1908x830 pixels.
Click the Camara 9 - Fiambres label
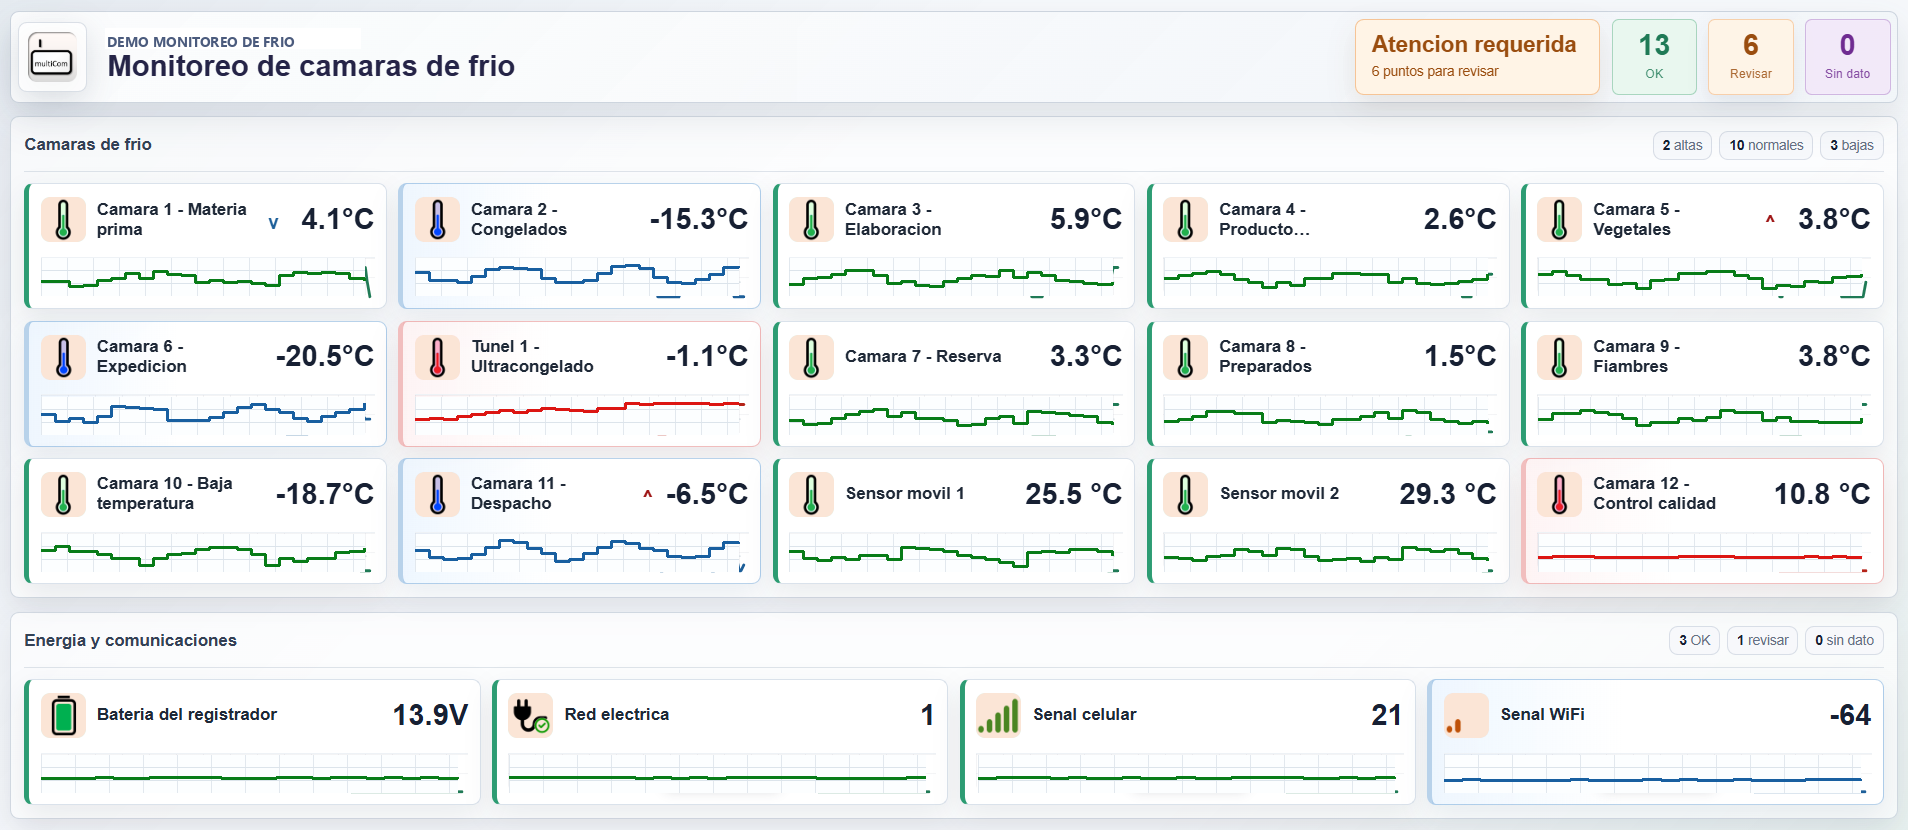tap(1637, 356)
